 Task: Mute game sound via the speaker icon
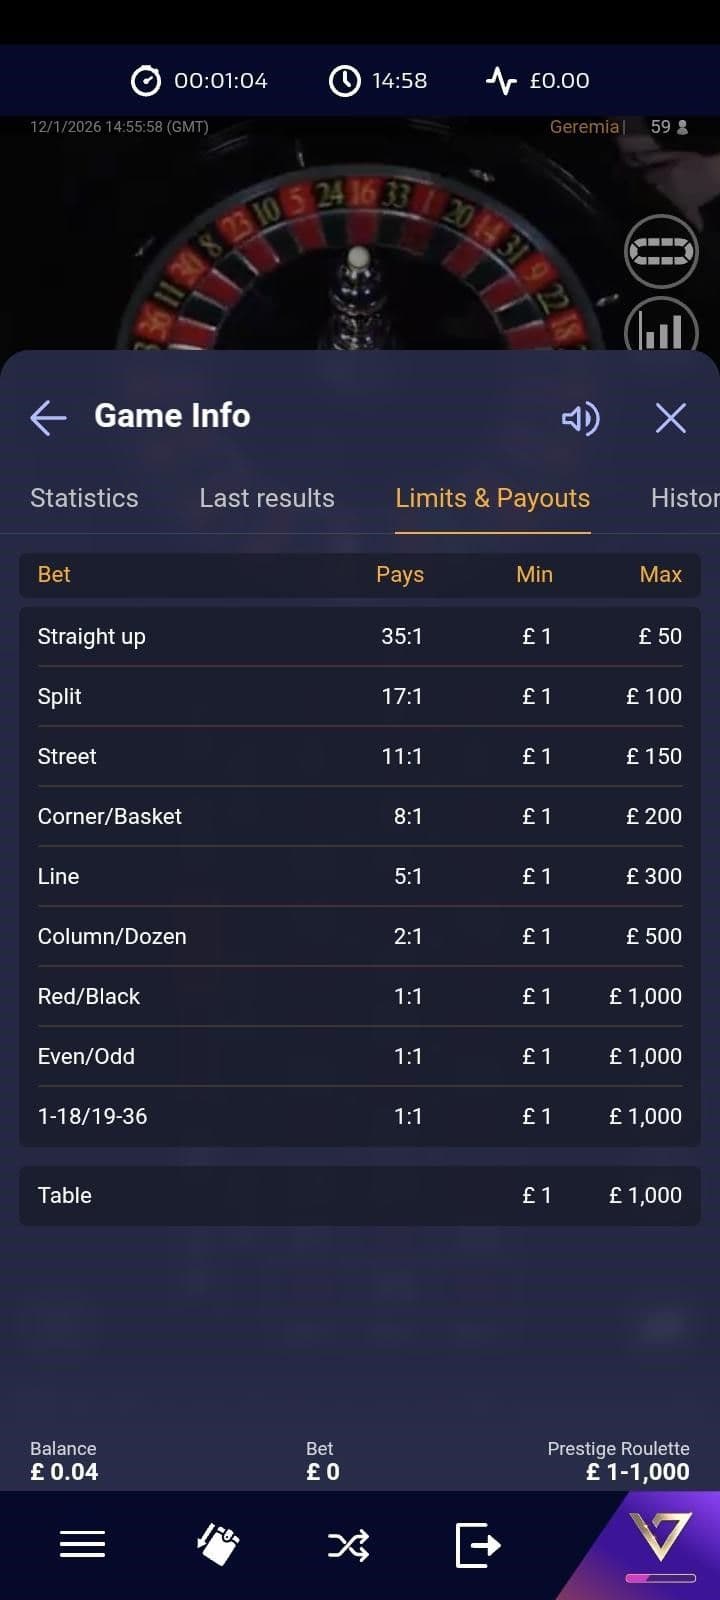pyautogui.click(x=580, y=419)
